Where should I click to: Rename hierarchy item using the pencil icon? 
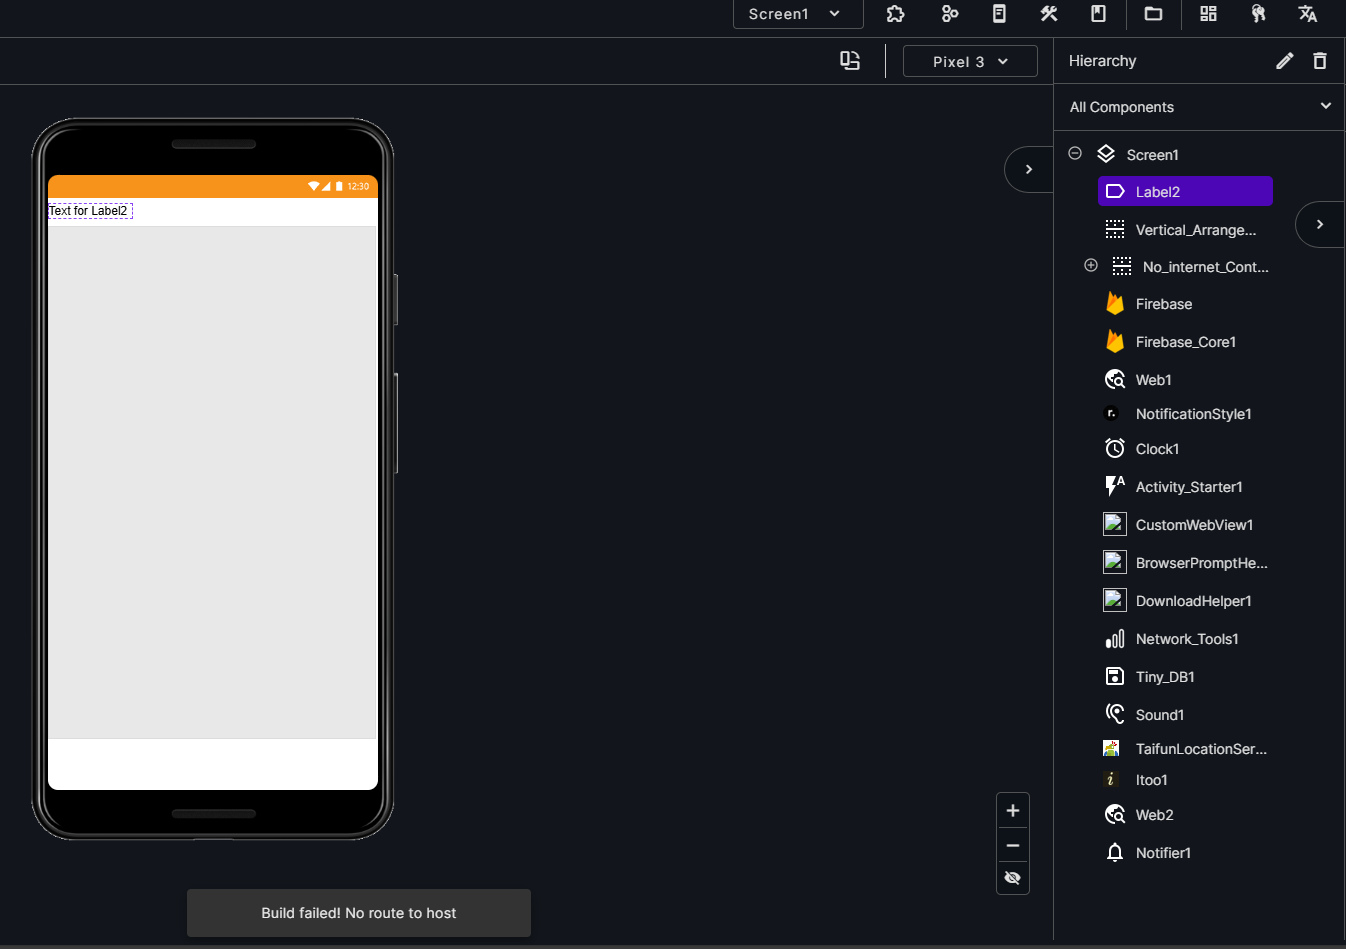tap(1284, 61)
